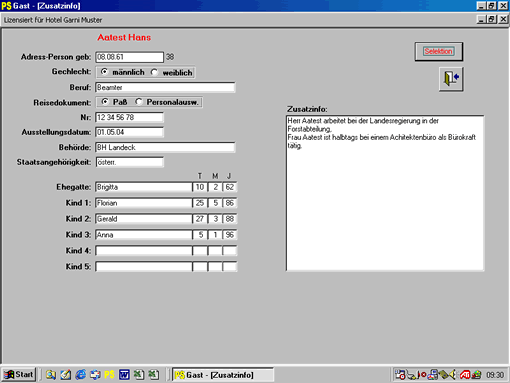The height and width of the screenshot is (383, 510).
Task: Click the Selektion button
Action: [439, 51]
